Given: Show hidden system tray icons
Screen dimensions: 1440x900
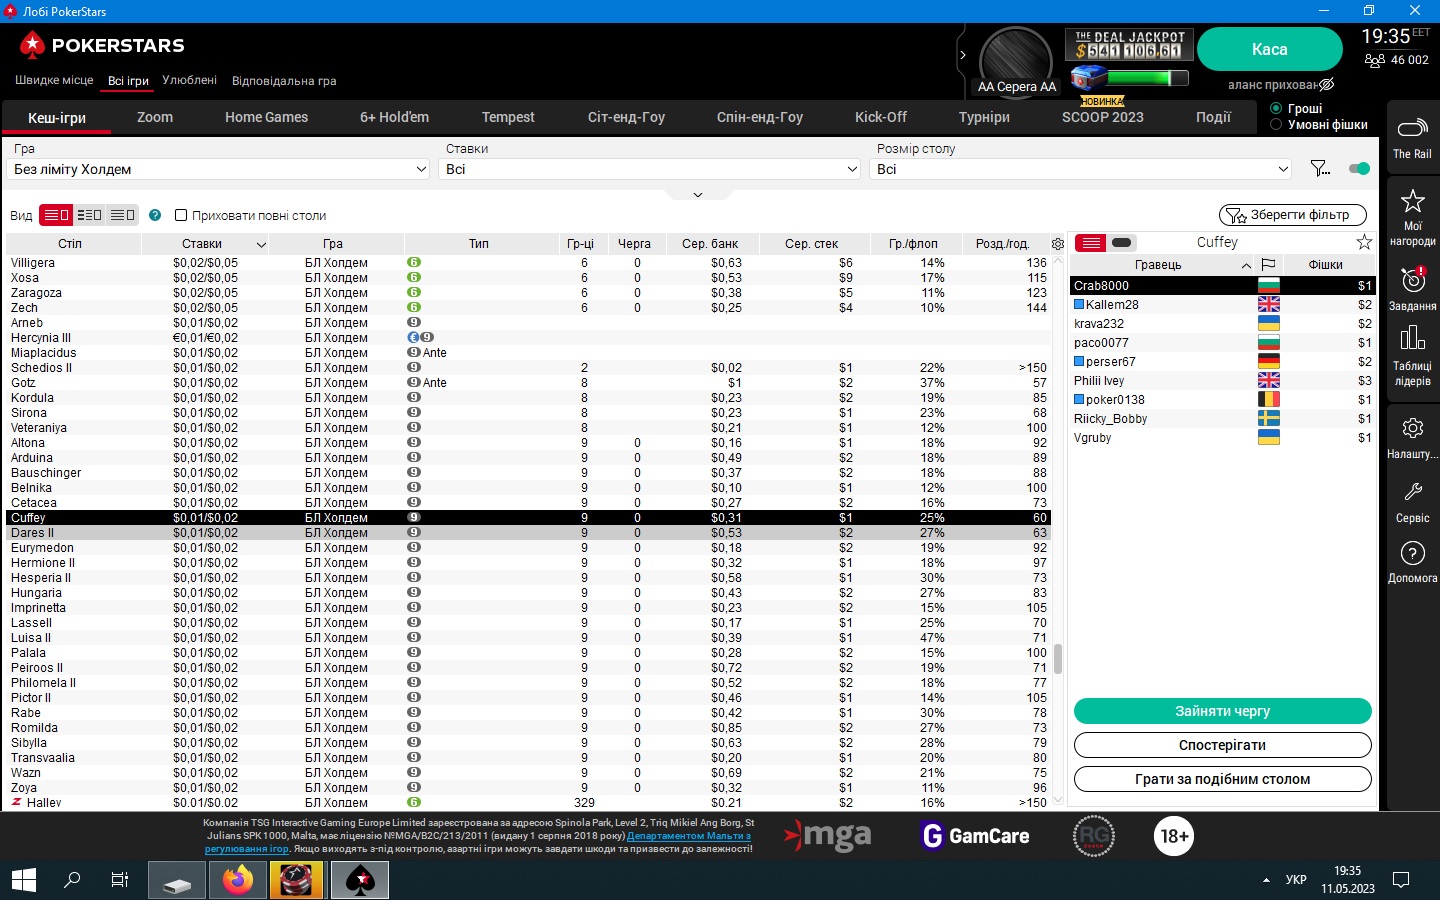Looking at the screenshot, I should (1267, 880).
